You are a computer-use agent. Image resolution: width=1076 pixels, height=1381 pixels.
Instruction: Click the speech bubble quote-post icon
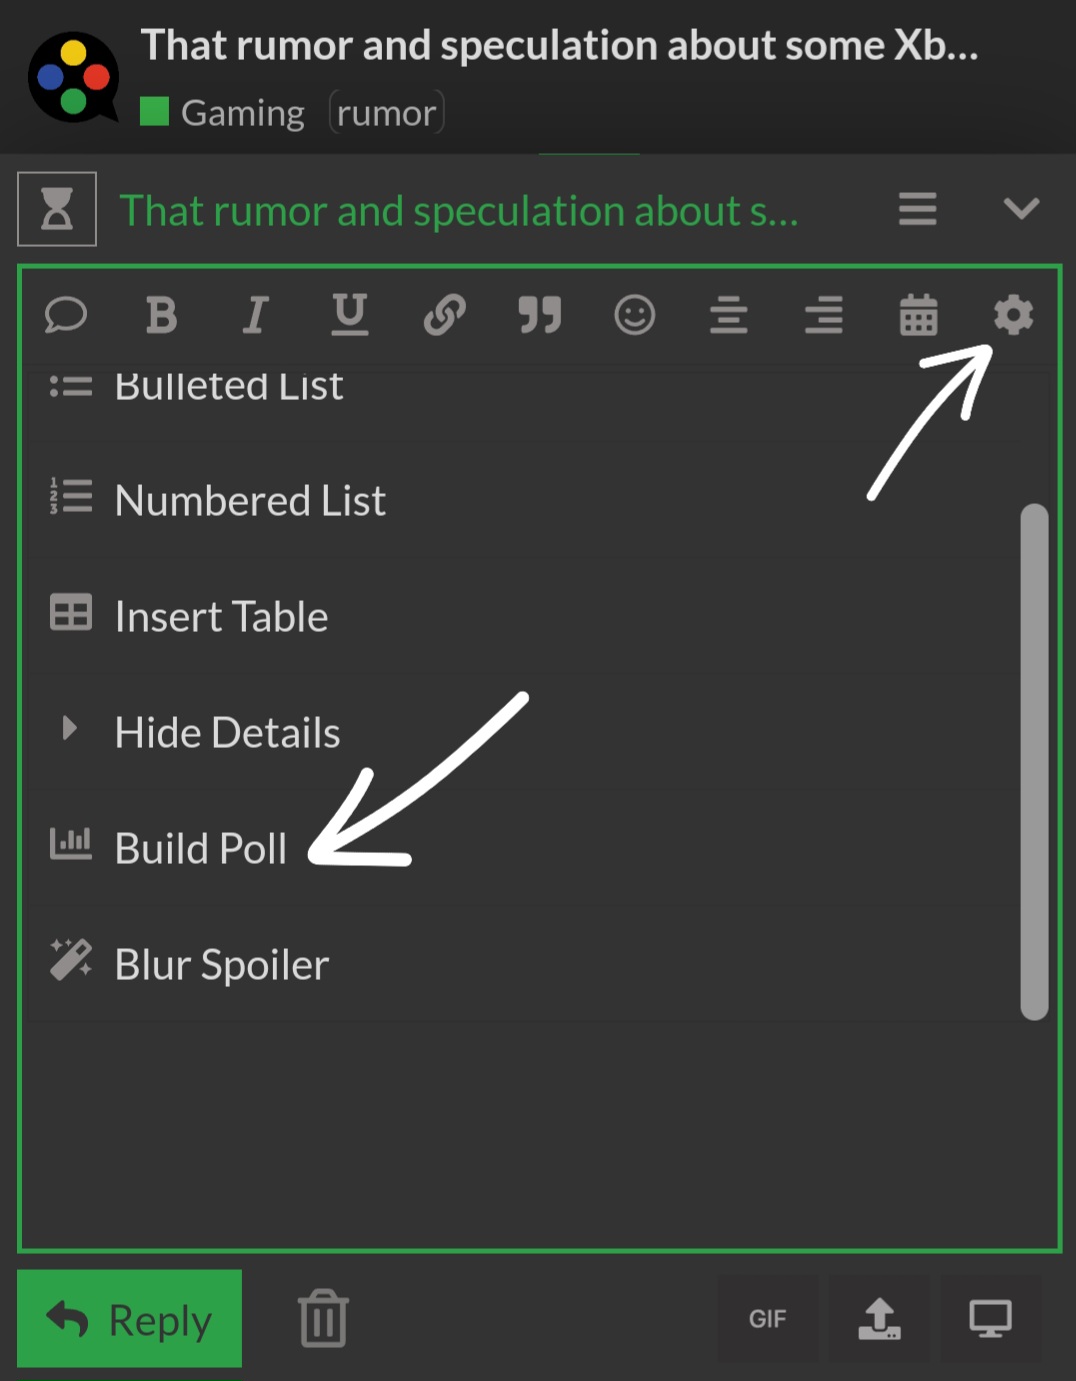66,315
